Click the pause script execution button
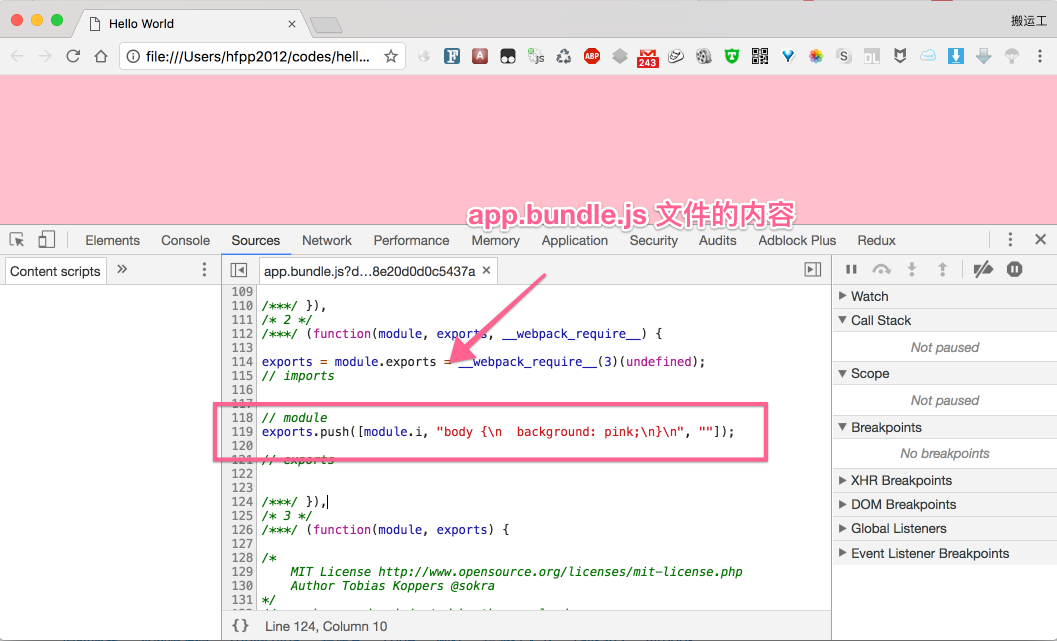This screenshot has height=641, width=1057. point(852,269)
